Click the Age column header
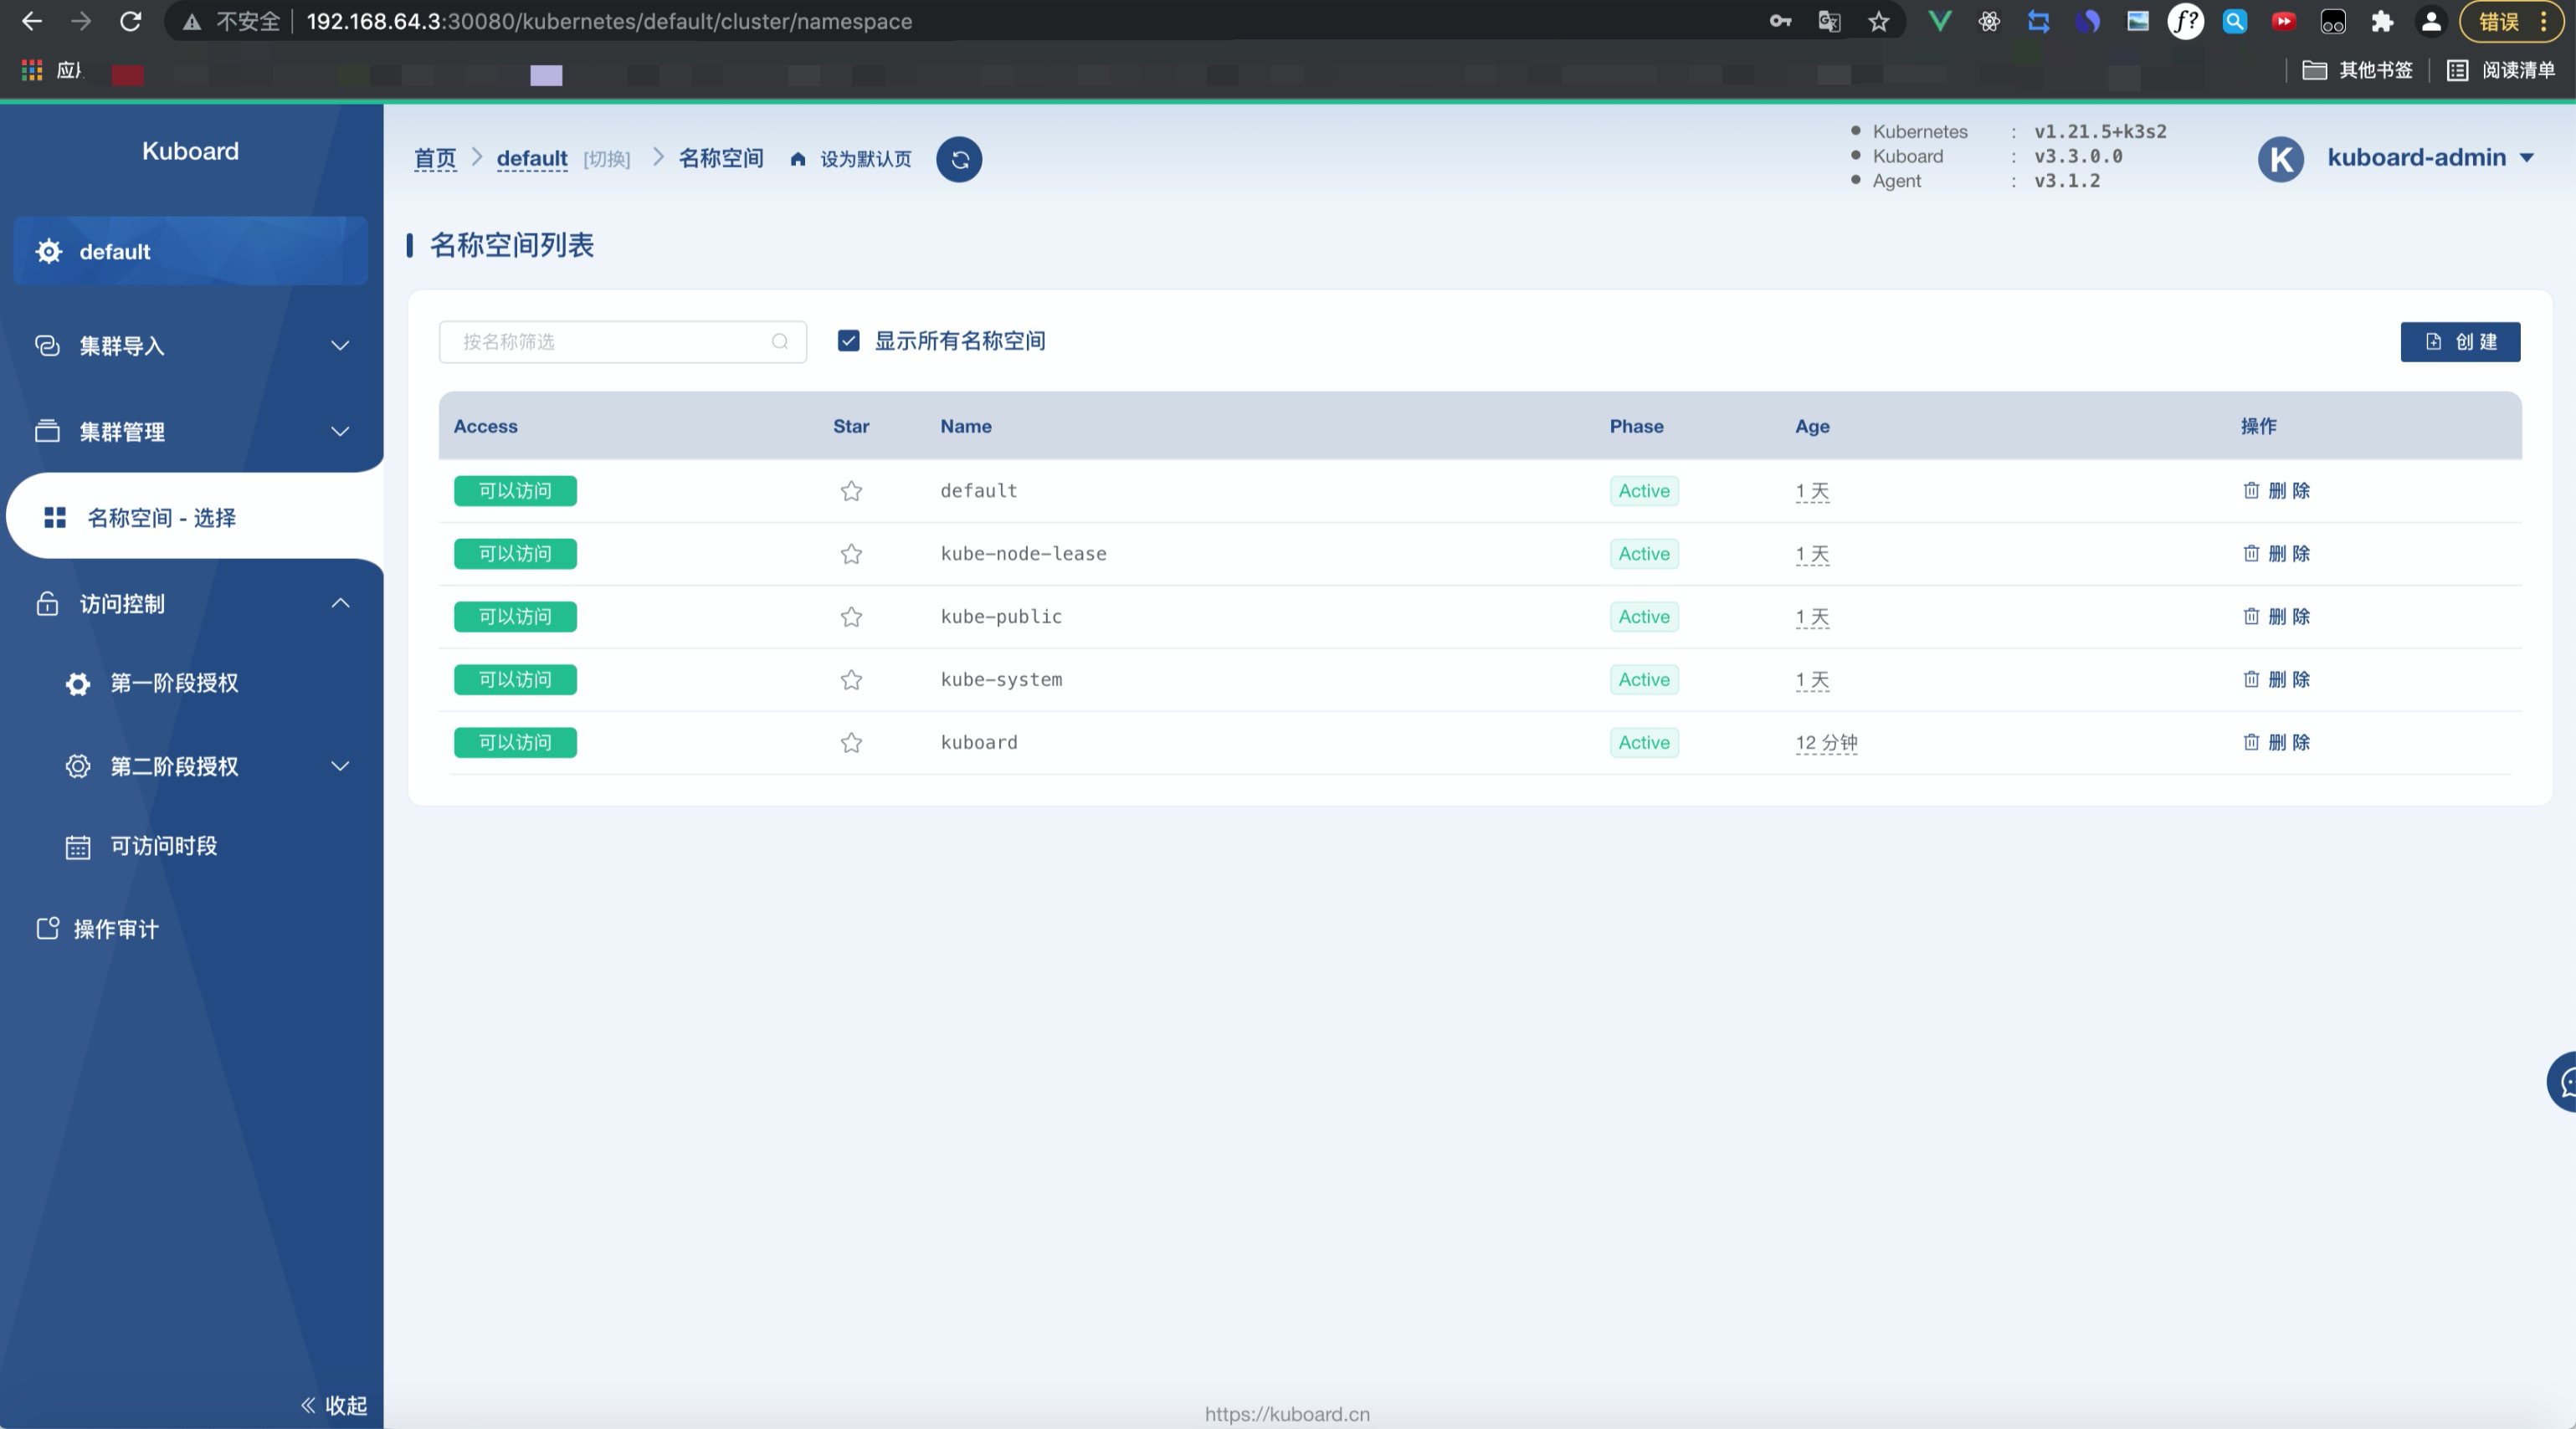 tap(1812, 426)
